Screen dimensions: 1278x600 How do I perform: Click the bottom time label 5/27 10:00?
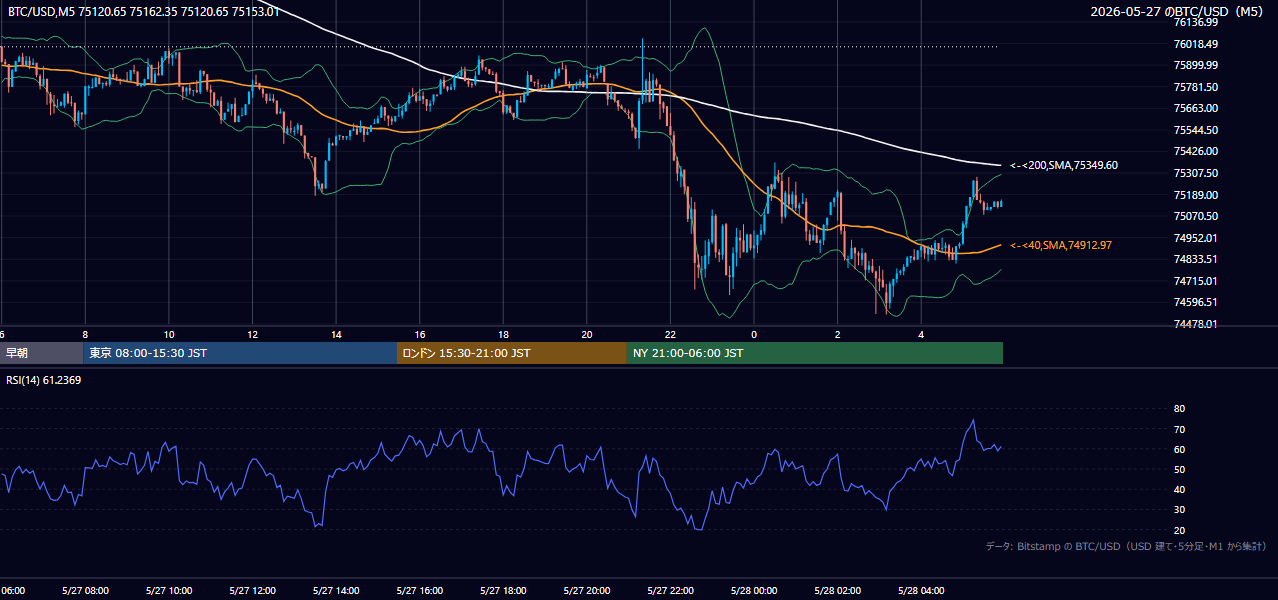(x=169, y=590)
